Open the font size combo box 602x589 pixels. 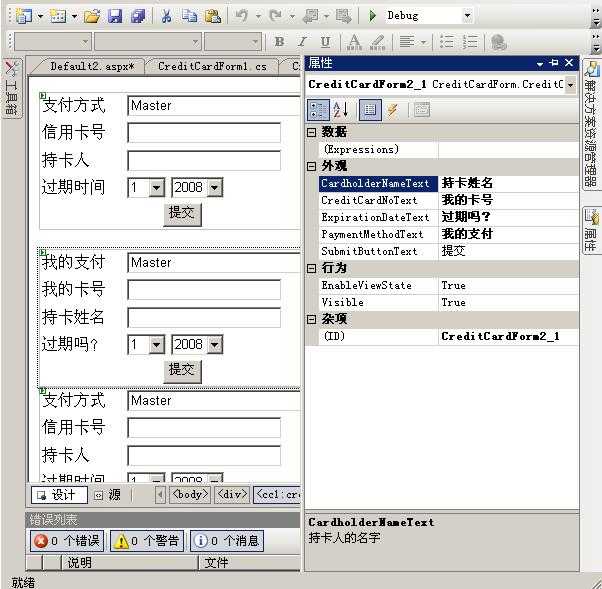coord(233,42)
